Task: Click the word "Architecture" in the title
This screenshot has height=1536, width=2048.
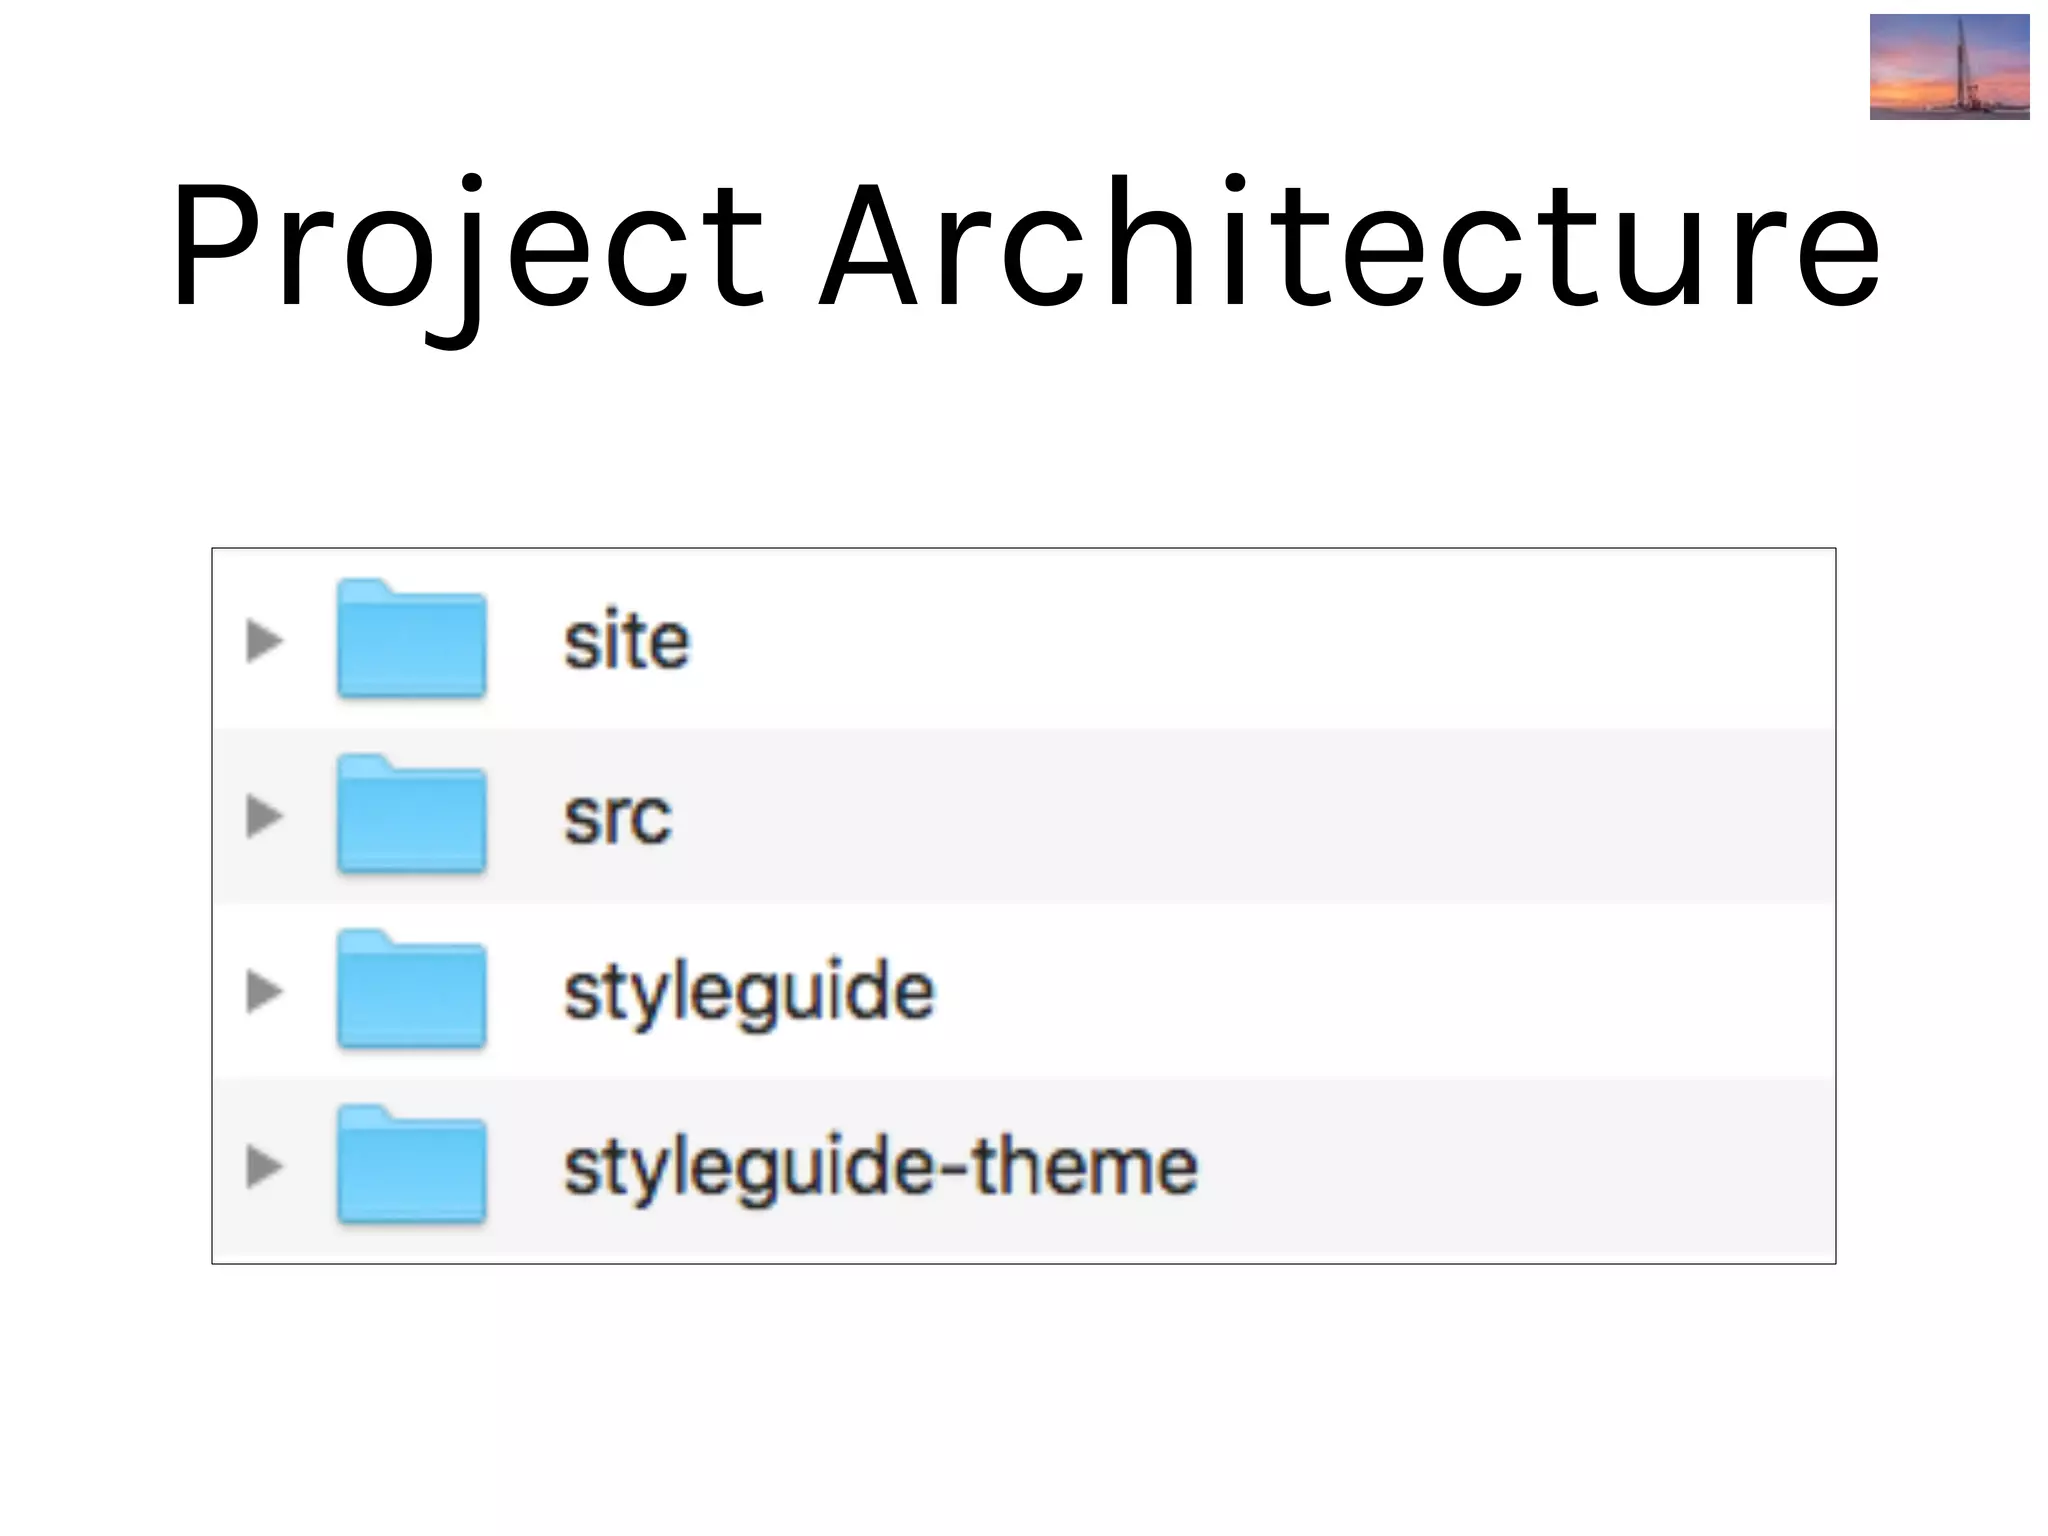Action: [x=1350, y=245]
